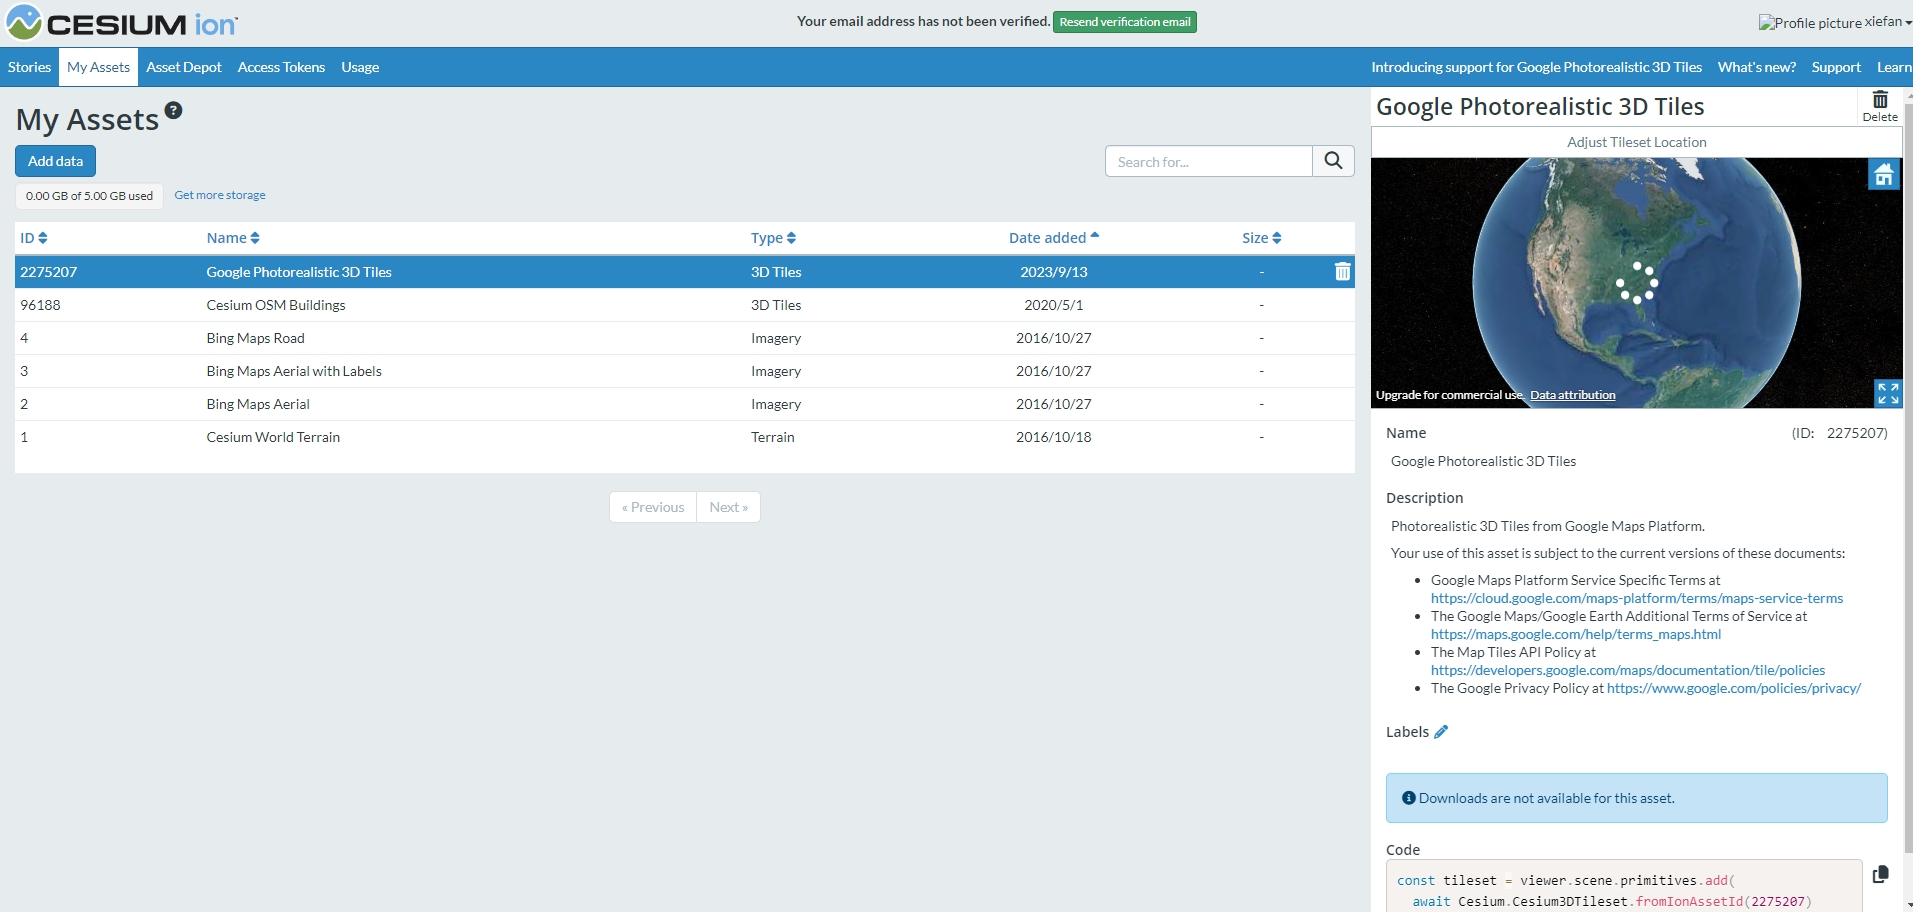Viewport: 1913px width, 912px height.
Task: Click the Next page button
Action: (728, 507)
